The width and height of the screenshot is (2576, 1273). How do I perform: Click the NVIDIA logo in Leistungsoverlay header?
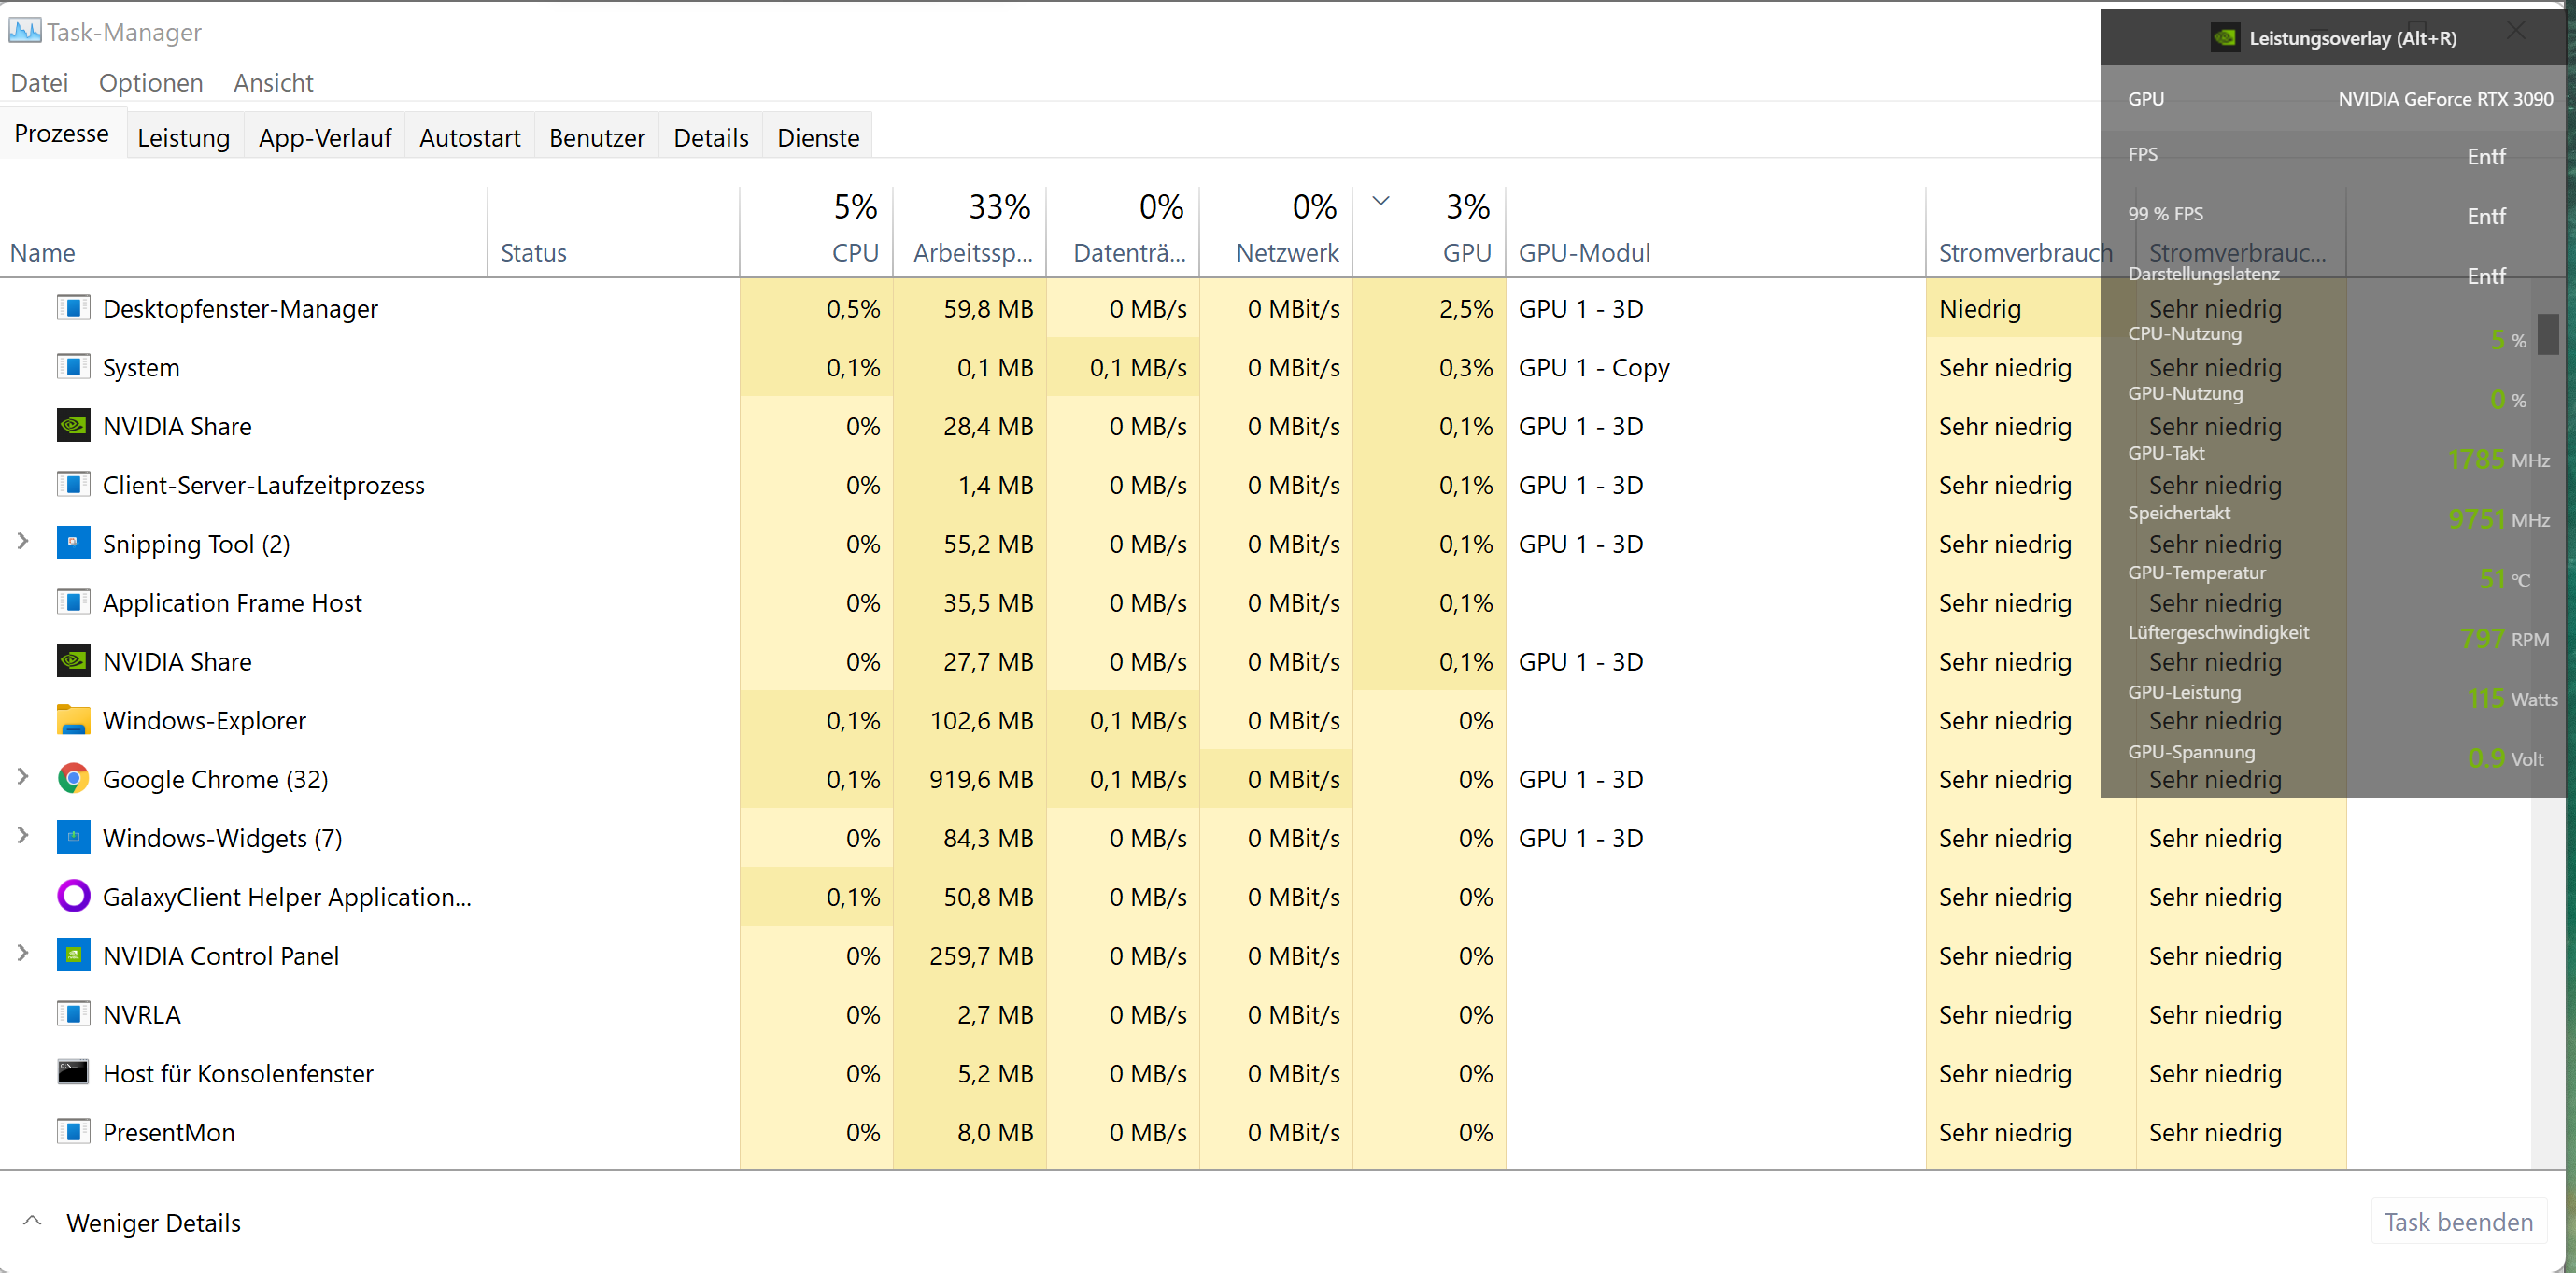(2224, 38)
